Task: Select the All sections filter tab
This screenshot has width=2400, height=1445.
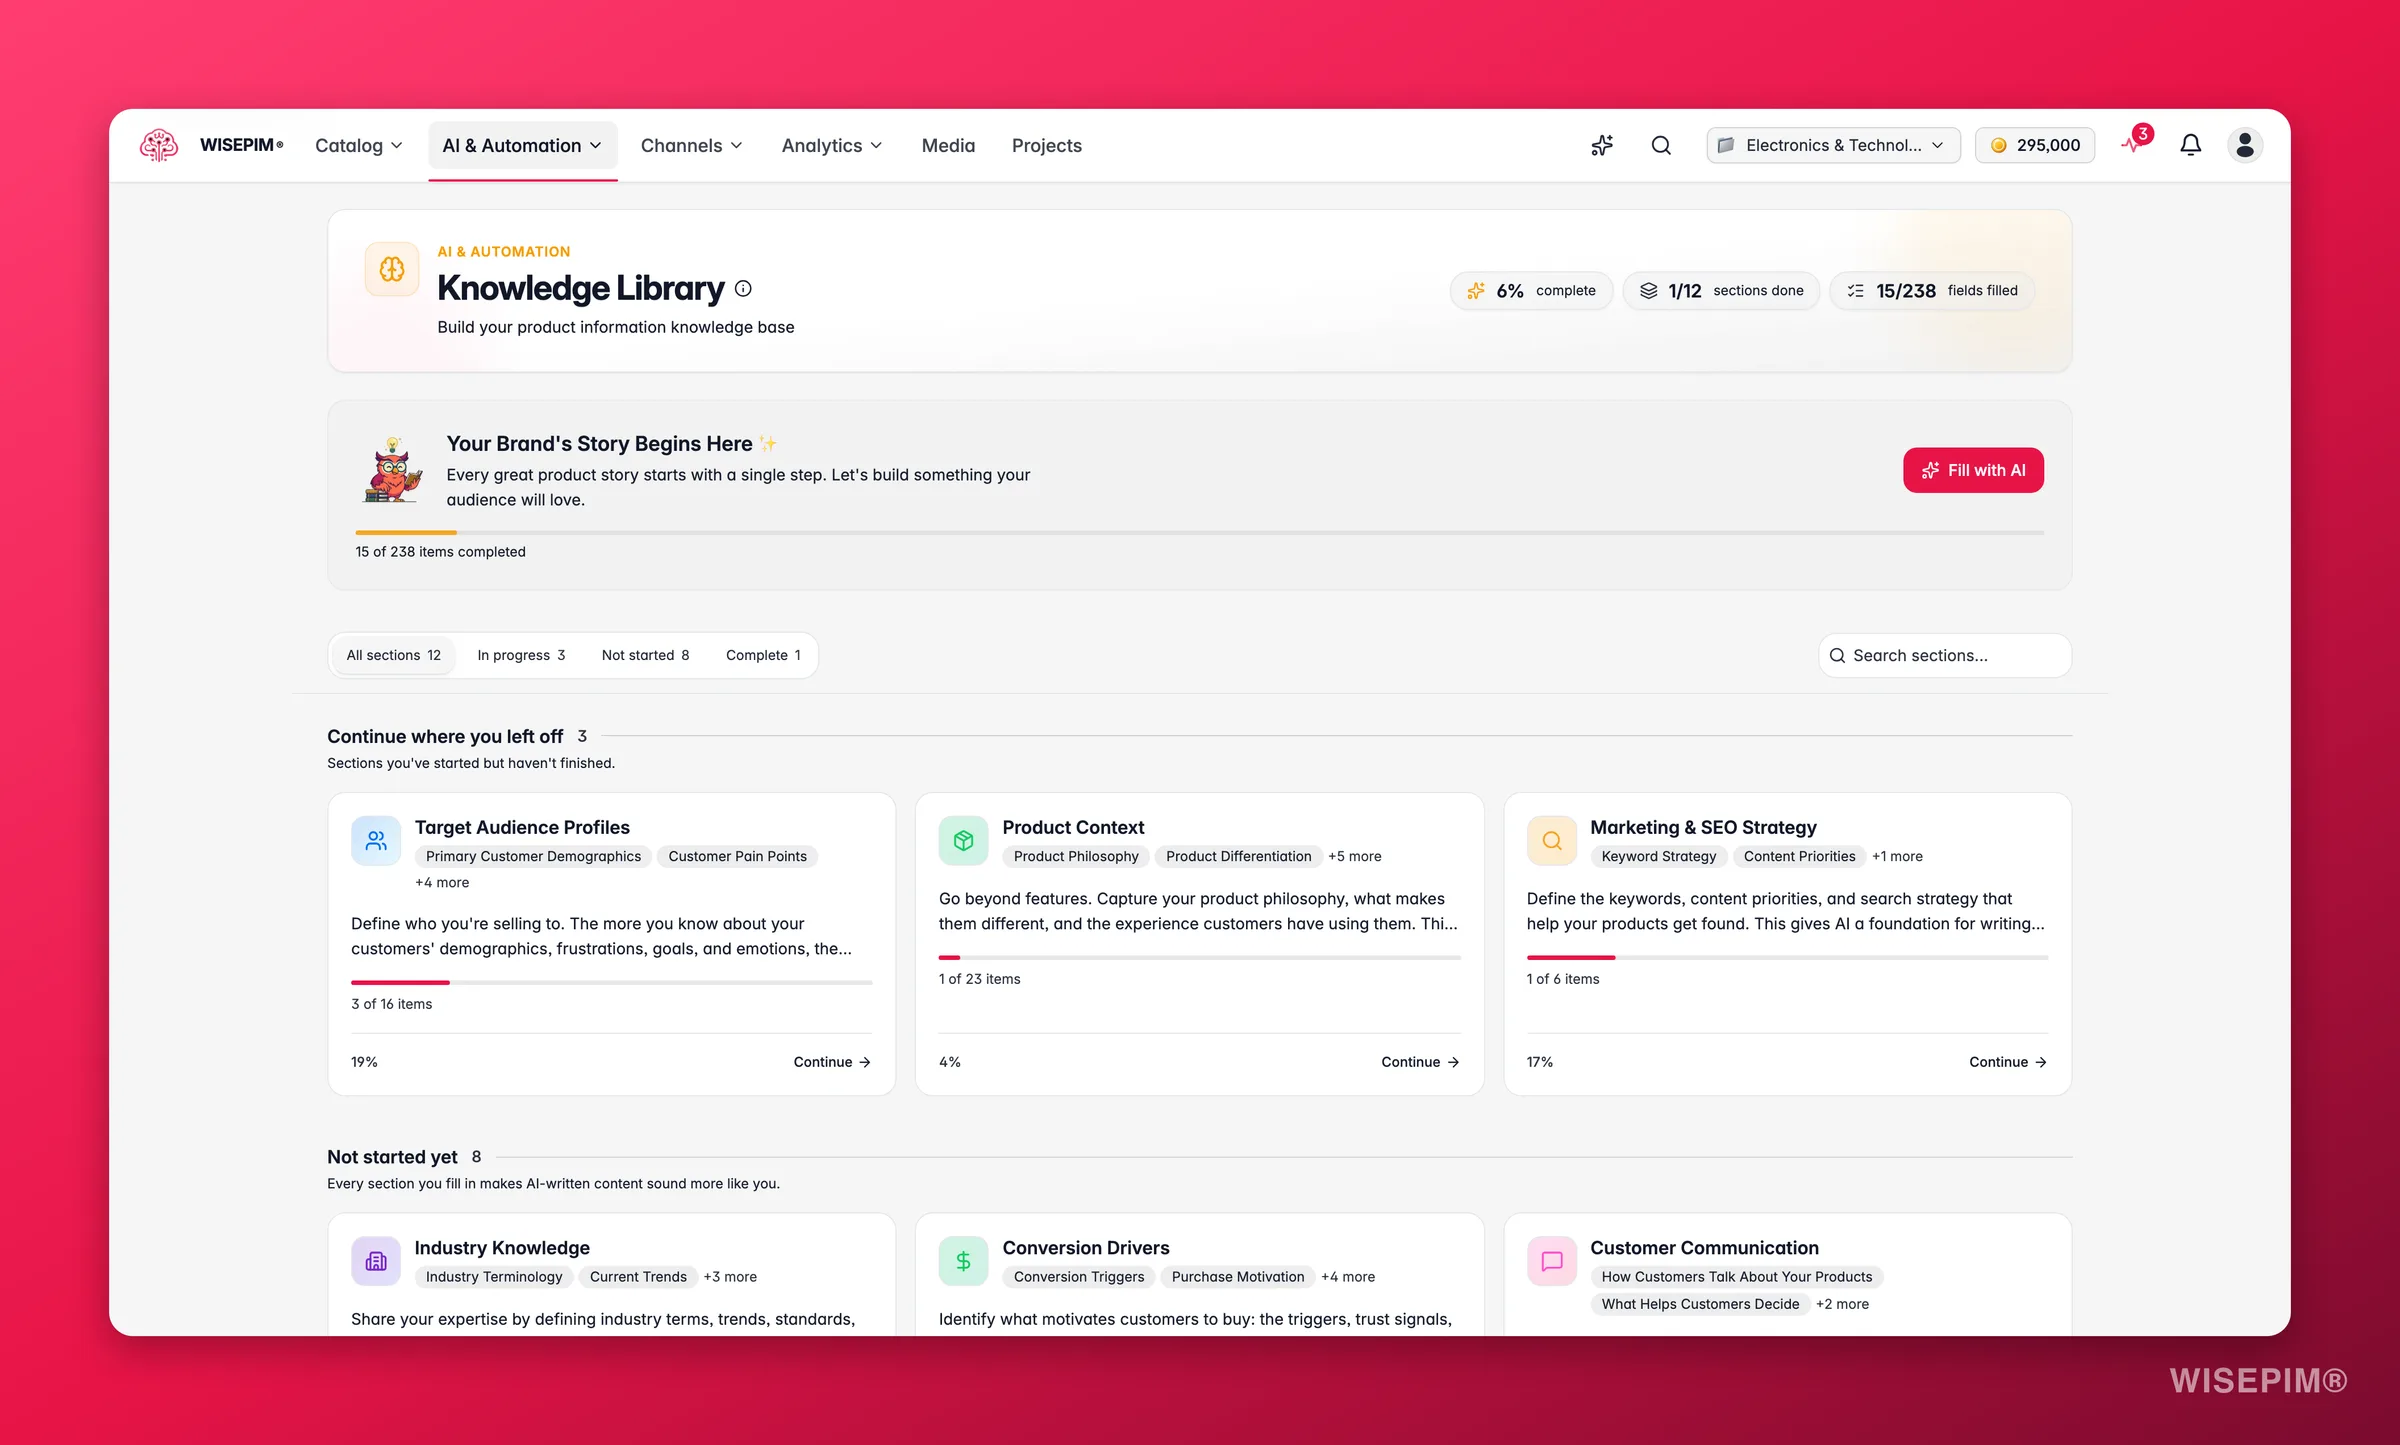Action: [393, 655]
